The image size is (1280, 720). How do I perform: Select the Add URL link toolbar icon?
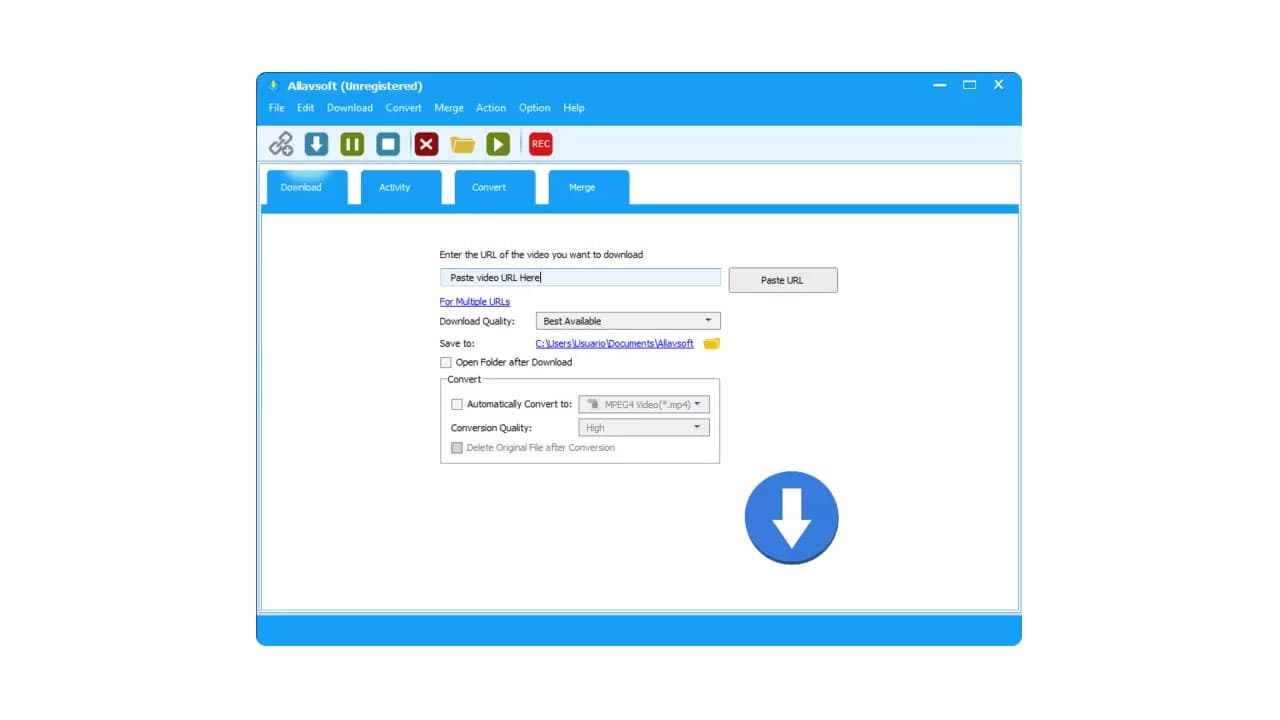280,143
